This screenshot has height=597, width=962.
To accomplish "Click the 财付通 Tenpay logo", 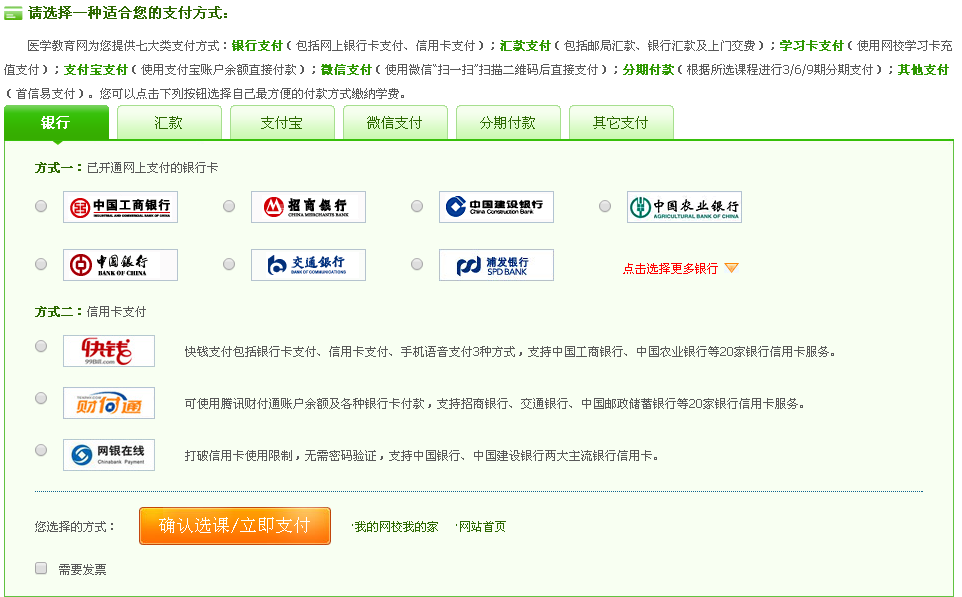I will (x=109, y=403).
